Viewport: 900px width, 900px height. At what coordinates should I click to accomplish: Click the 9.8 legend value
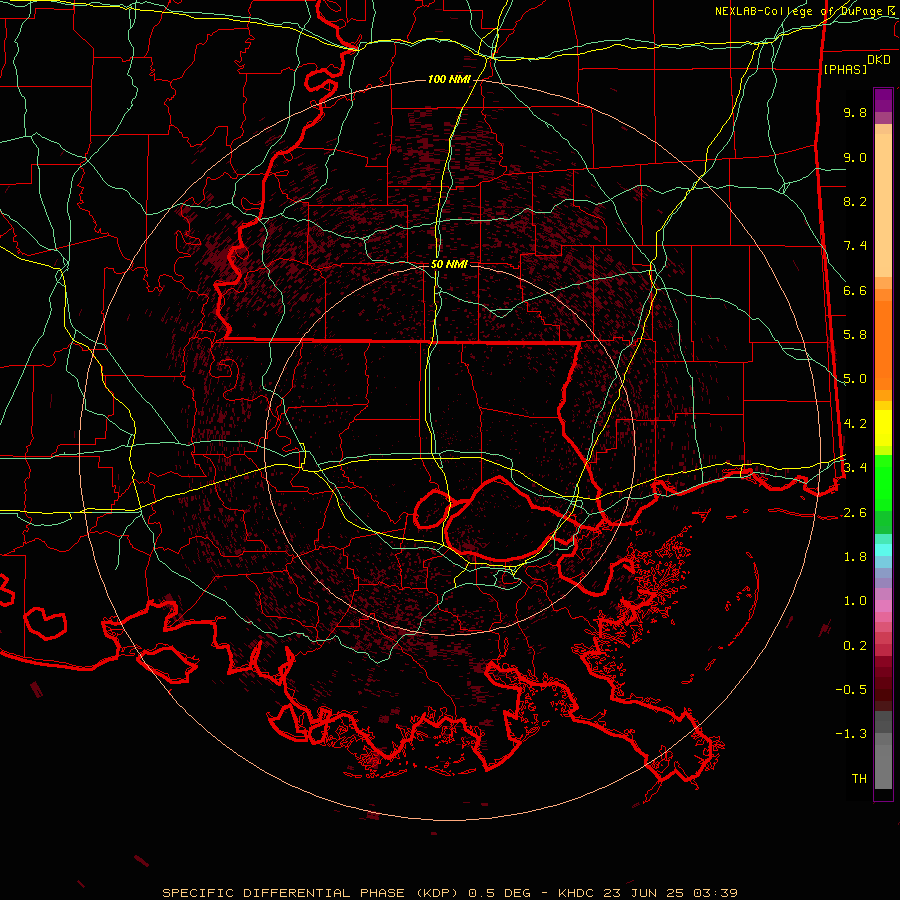(855, 112)
